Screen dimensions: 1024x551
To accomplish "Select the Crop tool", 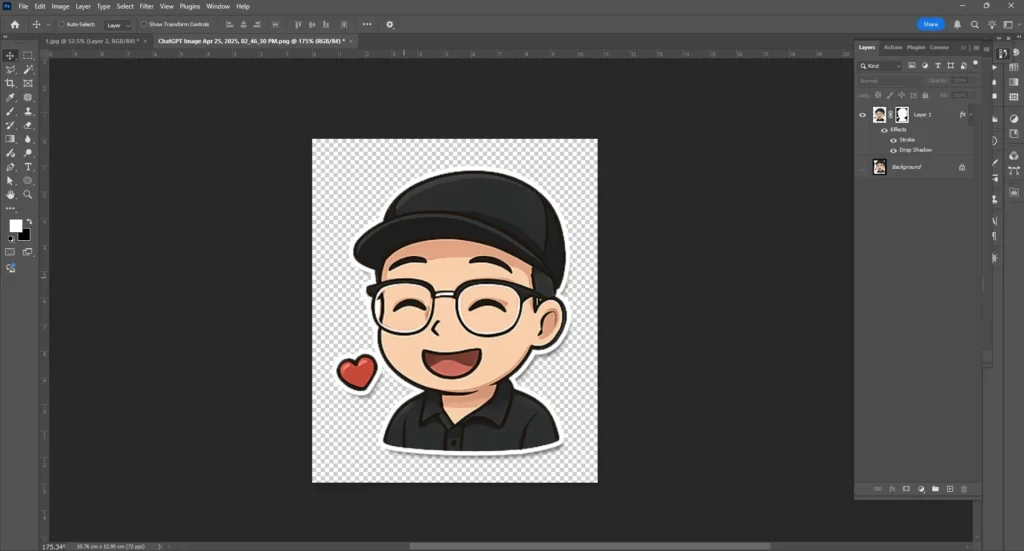I will [10, 84].
